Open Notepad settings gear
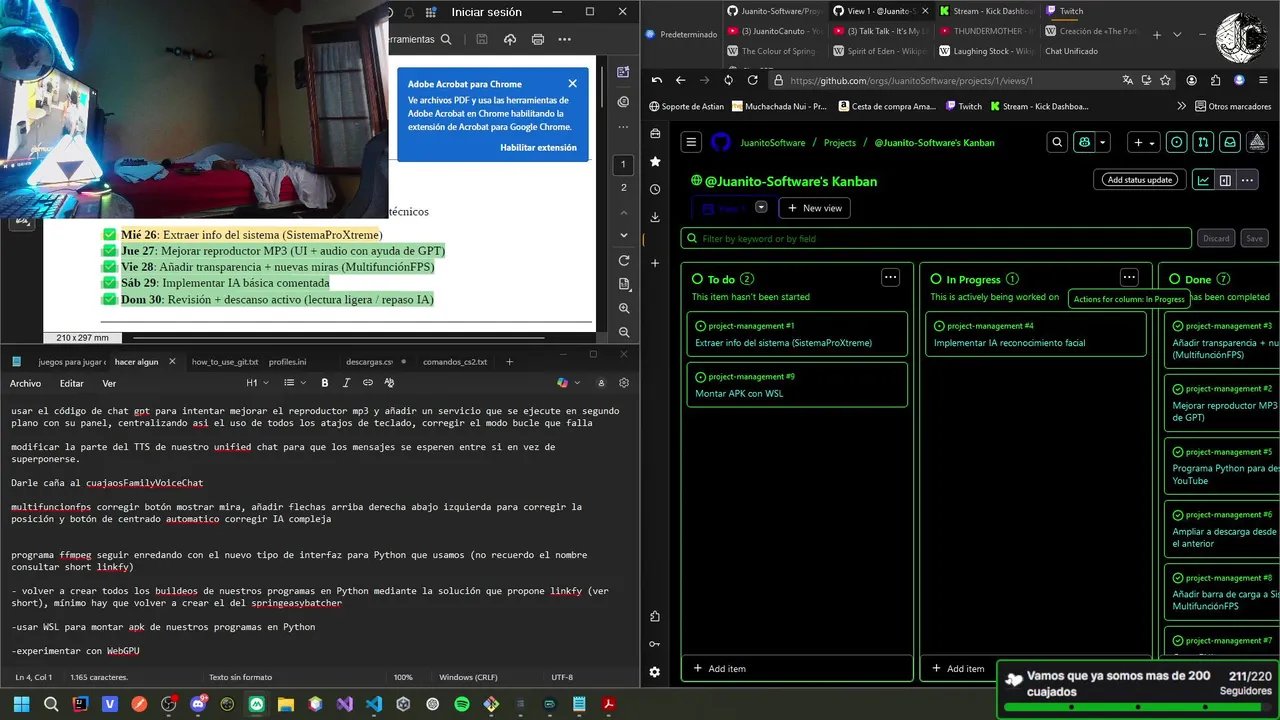This screenshot has width=1280, height=720. tap(624, 383)
